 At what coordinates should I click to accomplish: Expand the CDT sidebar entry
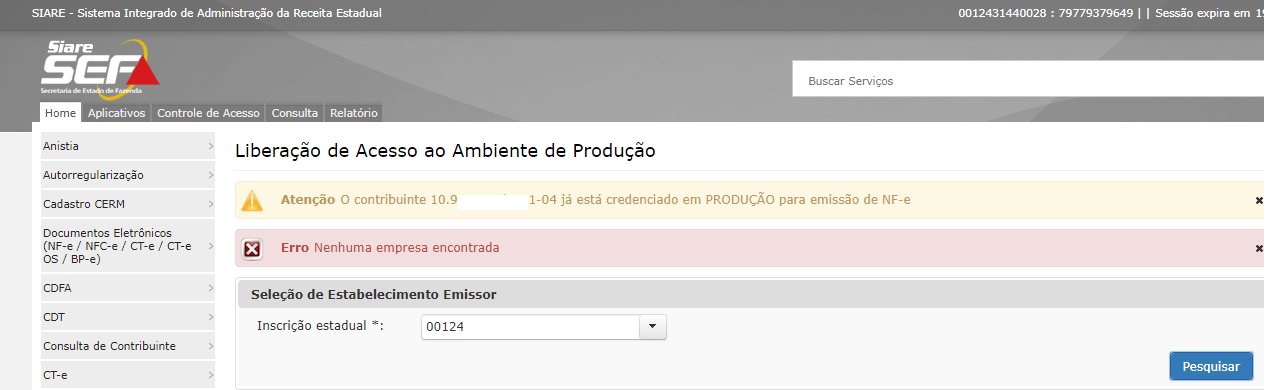point(128,317)
